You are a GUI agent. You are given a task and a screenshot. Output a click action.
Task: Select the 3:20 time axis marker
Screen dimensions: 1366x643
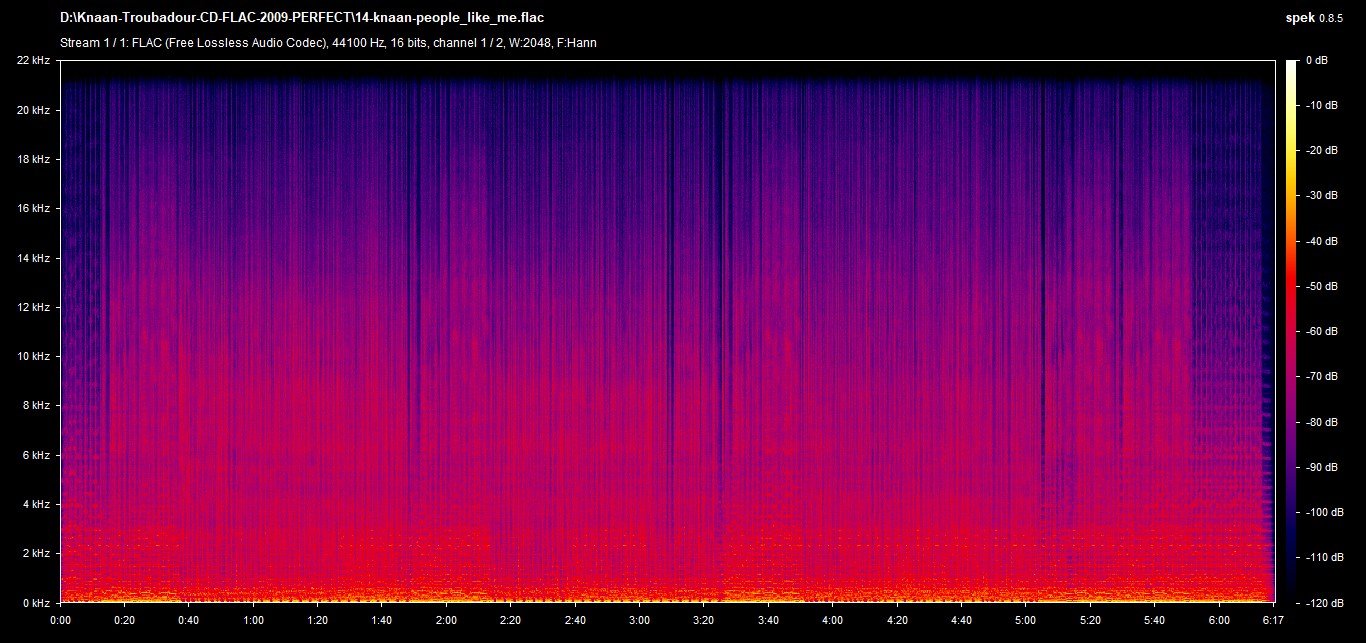(704, 620)
